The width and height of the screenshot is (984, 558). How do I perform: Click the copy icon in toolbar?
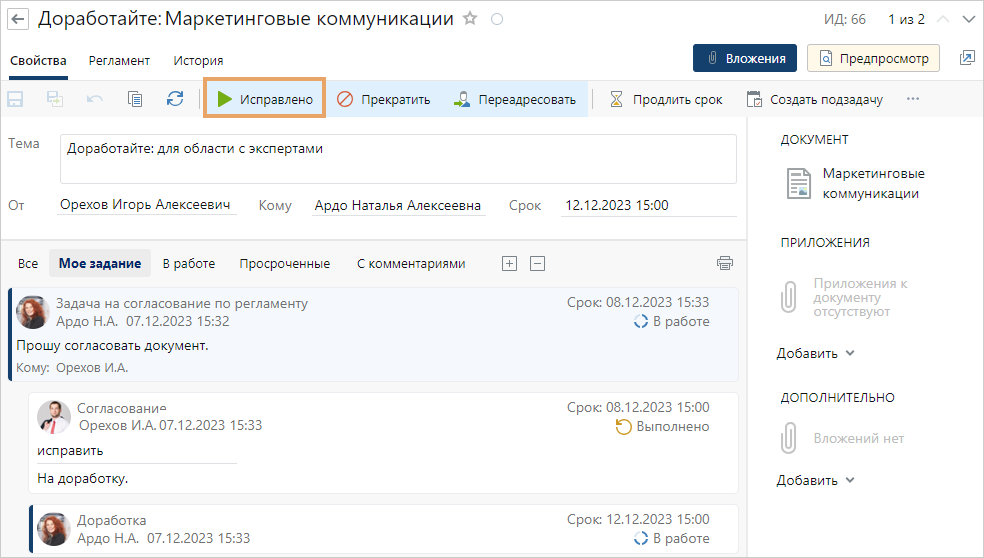(x=135, y=99)
